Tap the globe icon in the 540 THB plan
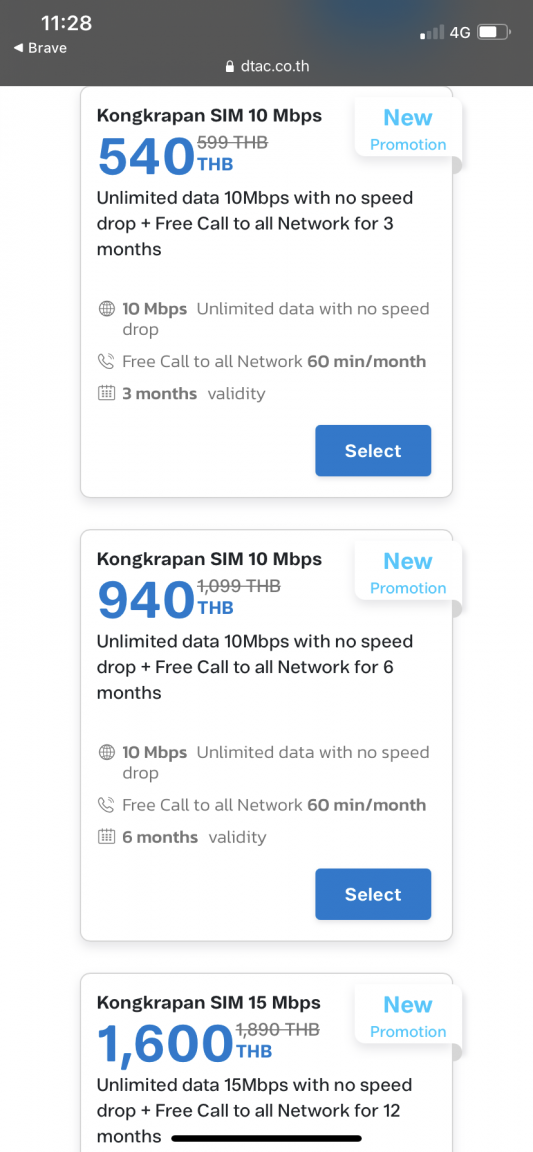This screenshot has width=533, height=1152. point(107,309)
